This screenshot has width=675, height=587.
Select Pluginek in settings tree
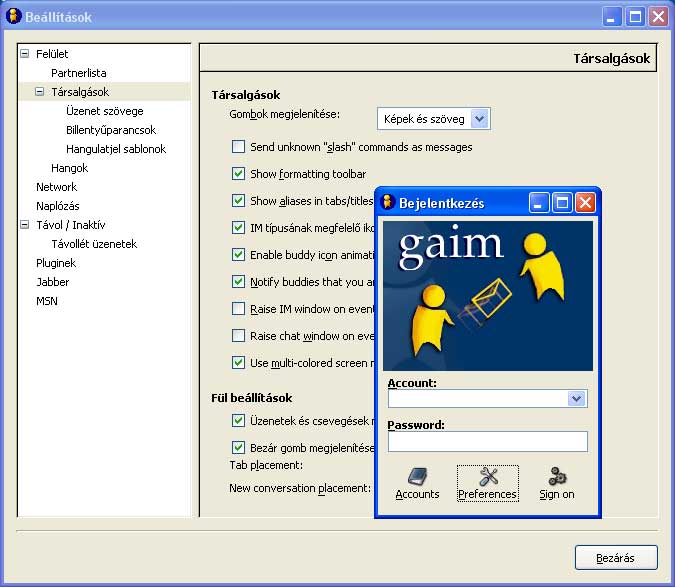click(56, 263)
